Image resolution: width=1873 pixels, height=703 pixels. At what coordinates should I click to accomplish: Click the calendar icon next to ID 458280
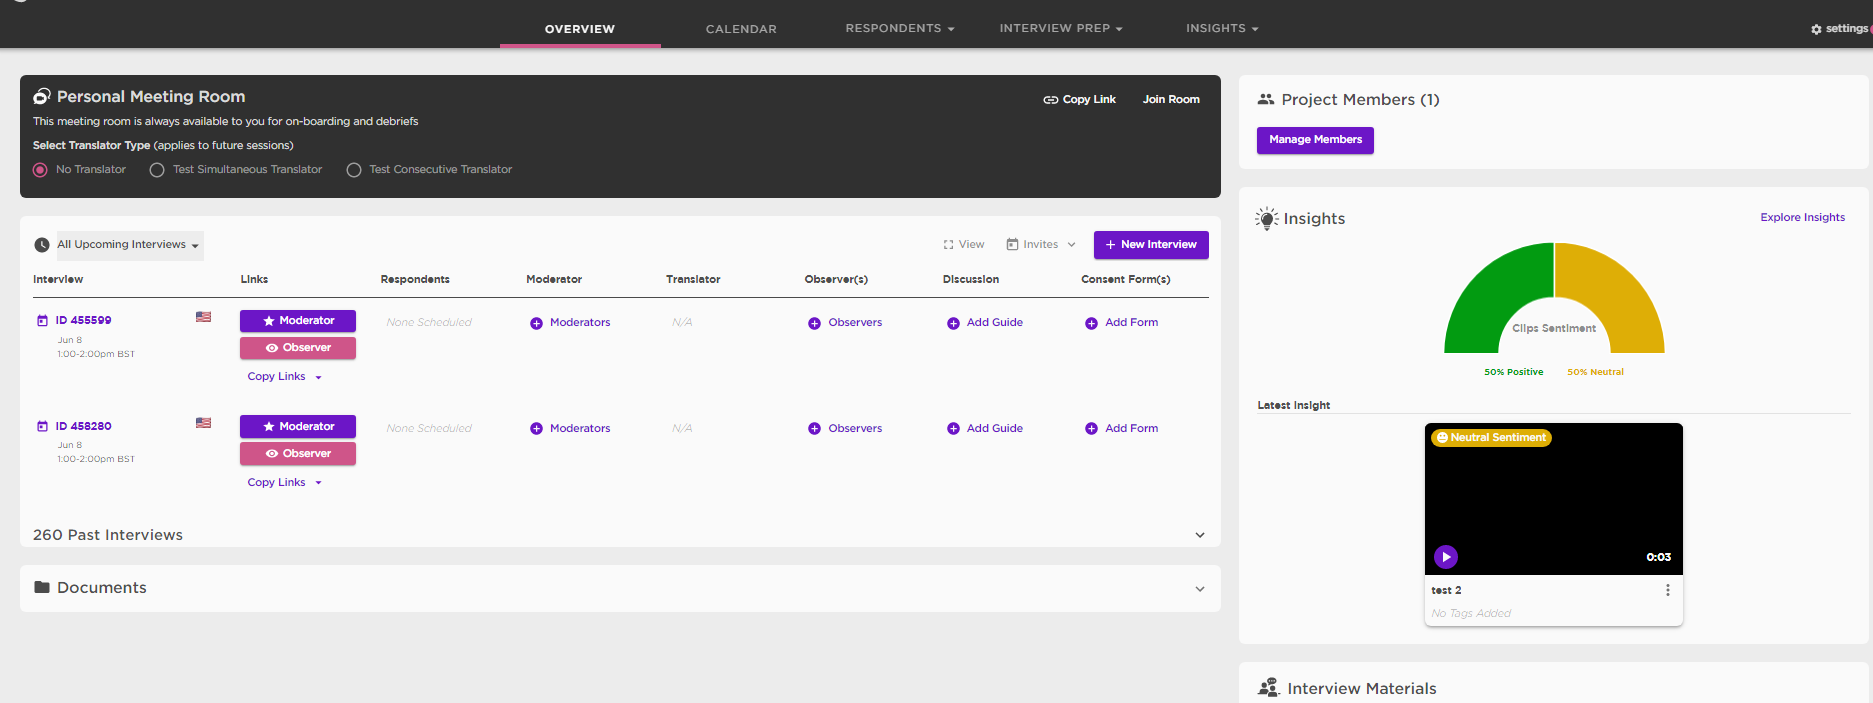coord(42,426)
